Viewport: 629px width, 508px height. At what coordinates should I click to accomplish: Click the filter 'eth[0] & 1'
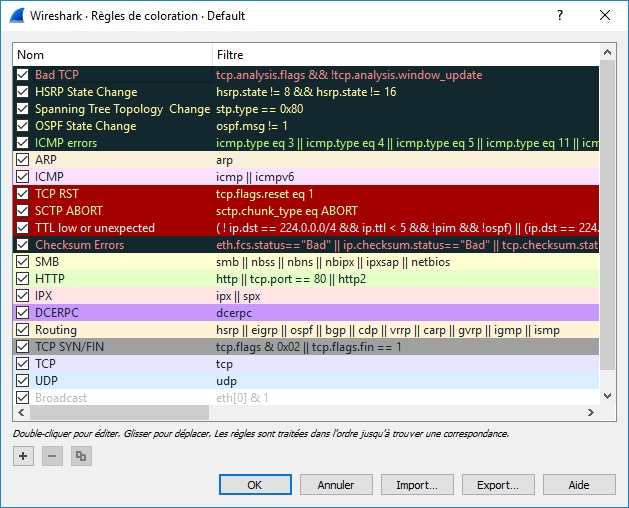pos(242,398)
